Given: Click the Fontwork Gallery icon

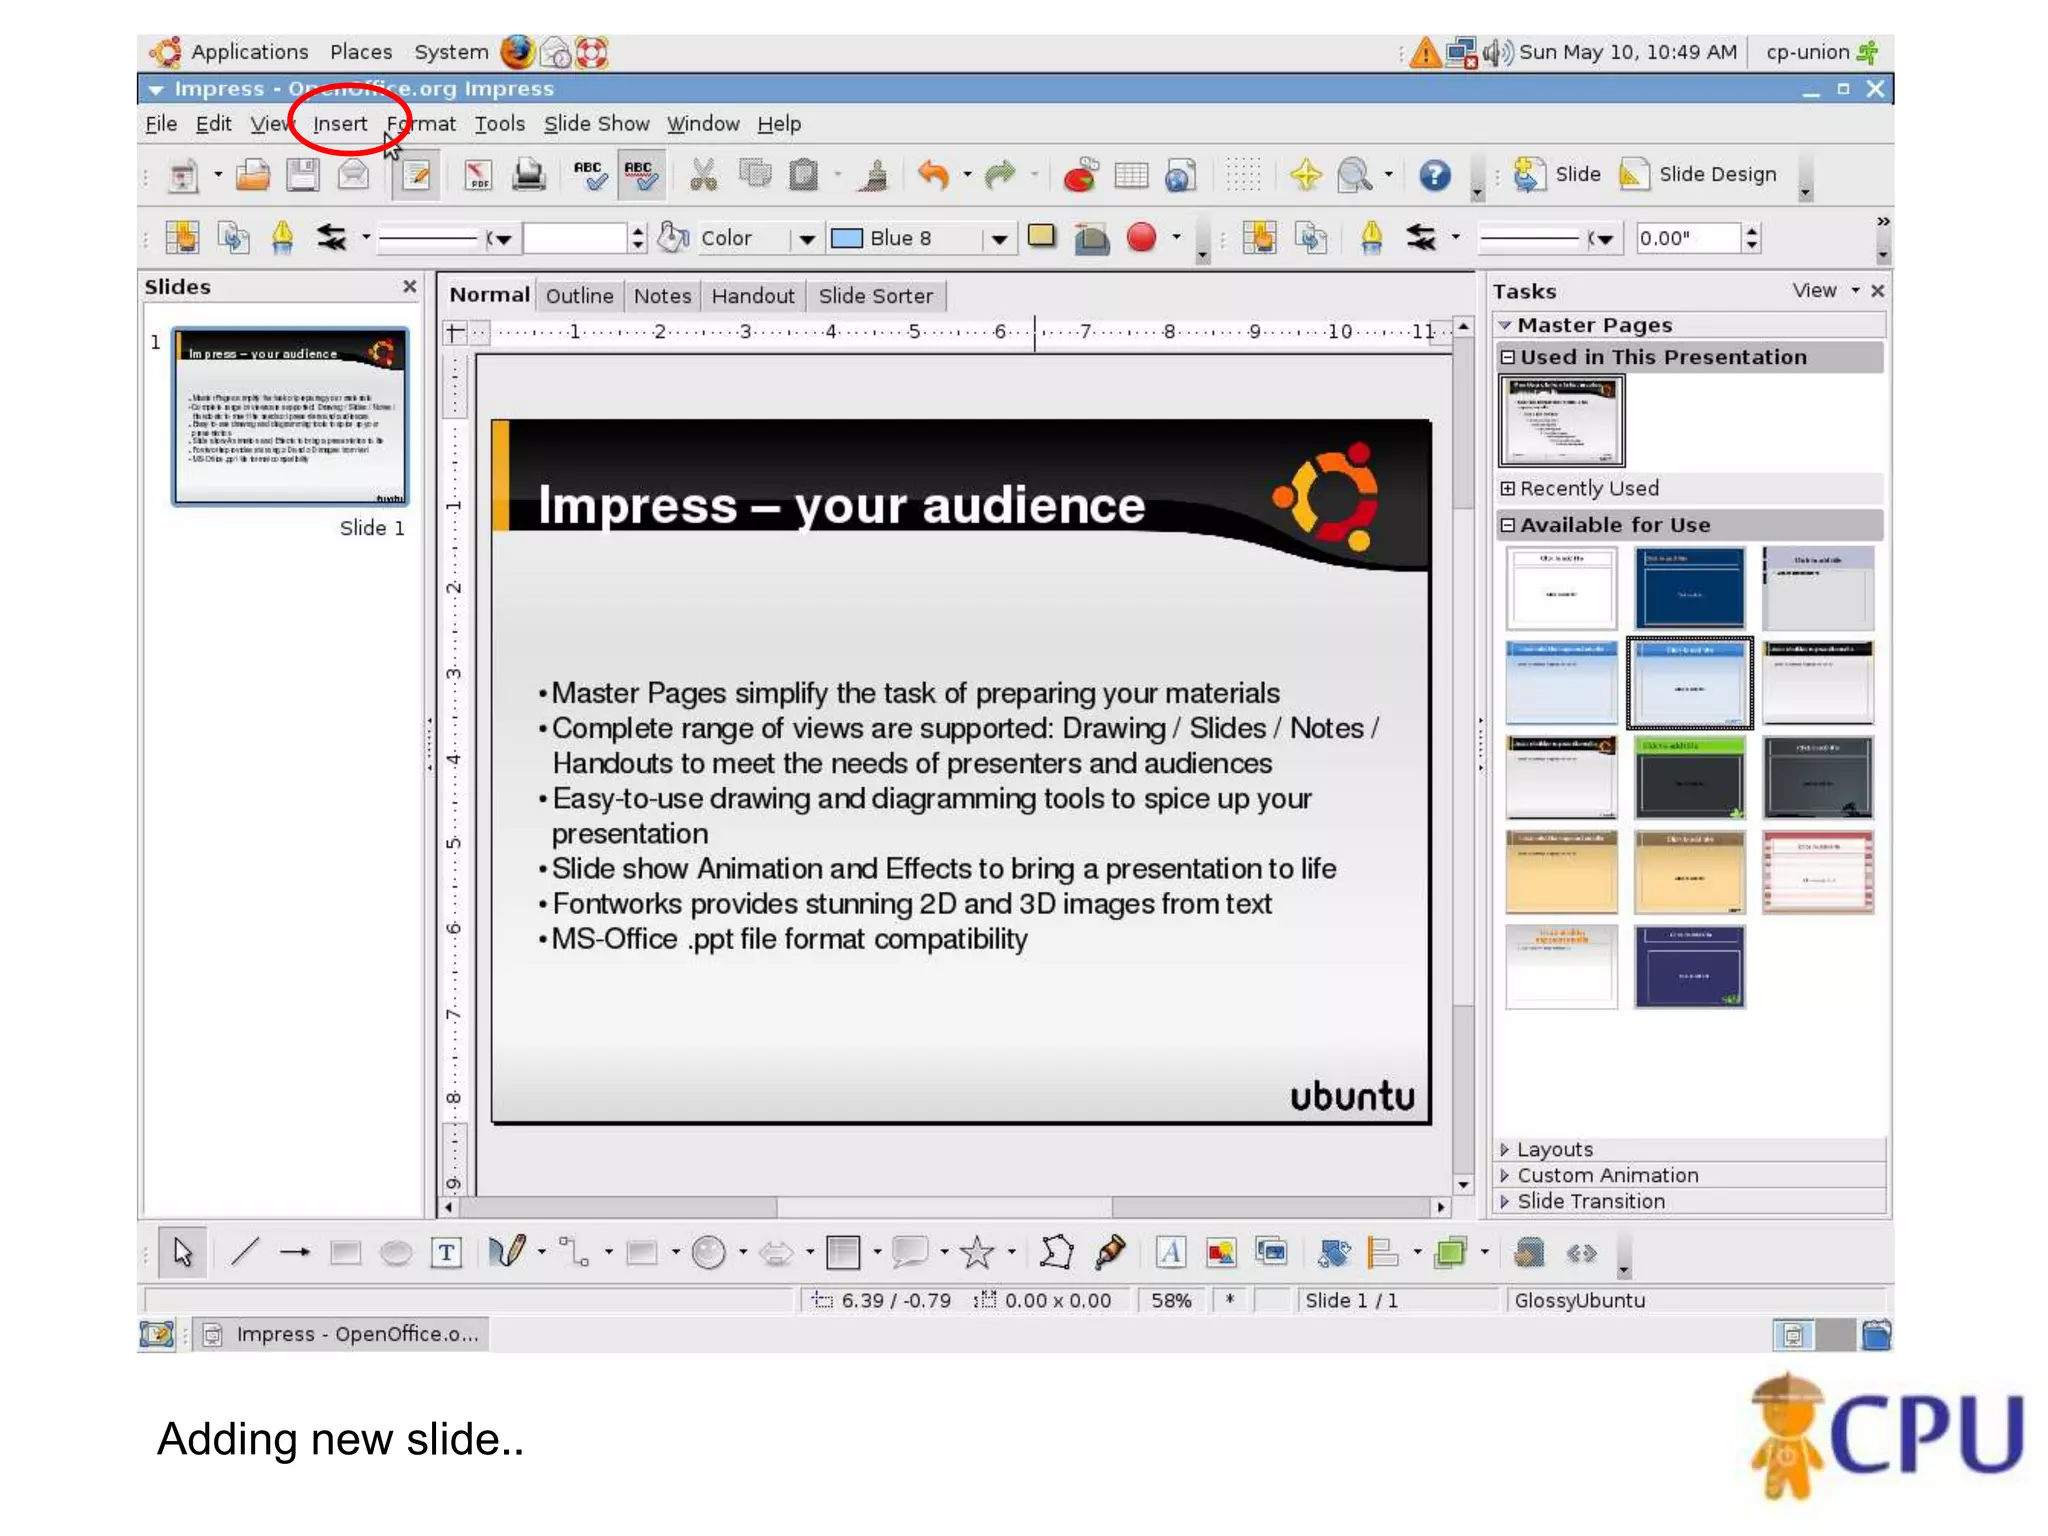Looking at the screenshot, I should pos(1170,1252).
